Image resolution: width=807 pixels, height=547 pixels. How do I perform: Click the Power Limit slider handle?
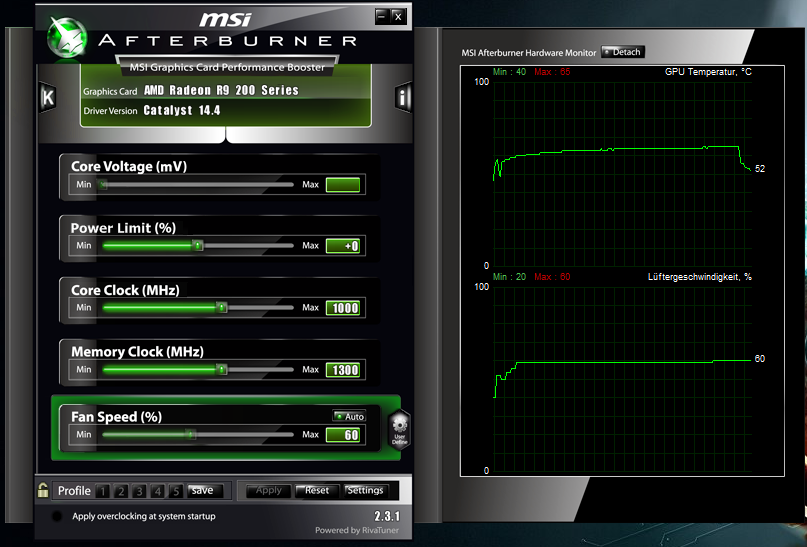pyautogui.click(x=198, y=246)
